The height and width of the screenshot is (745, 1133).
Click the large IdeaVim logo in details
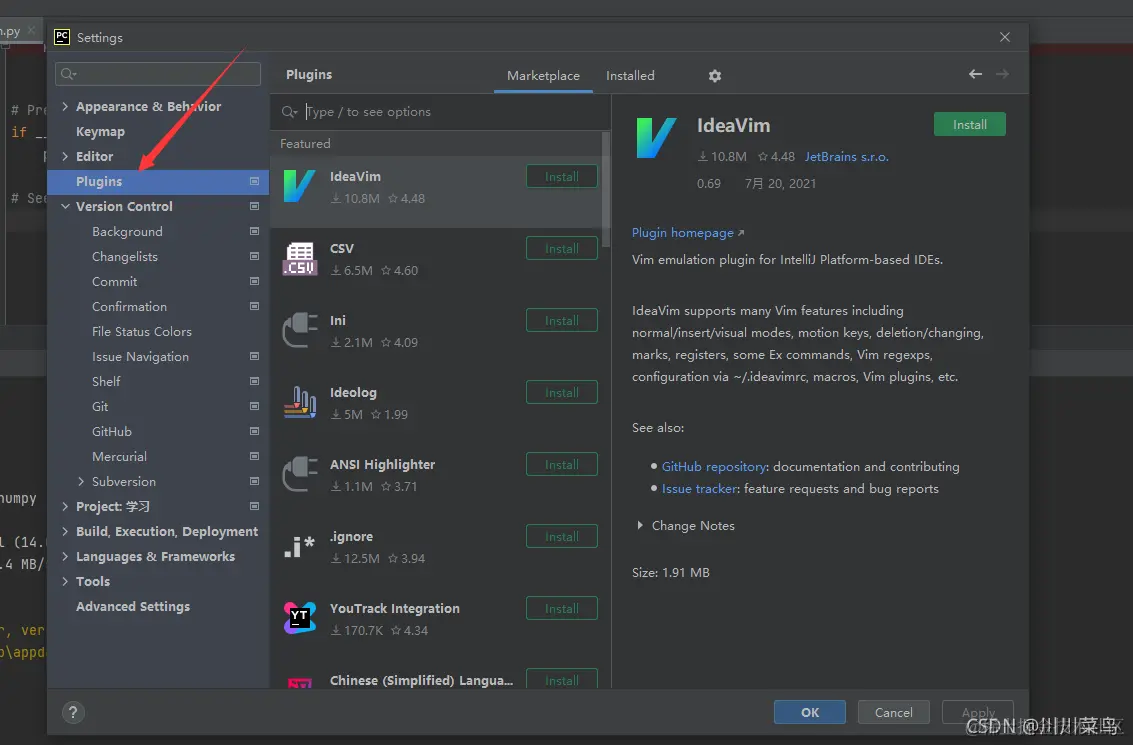656,138
